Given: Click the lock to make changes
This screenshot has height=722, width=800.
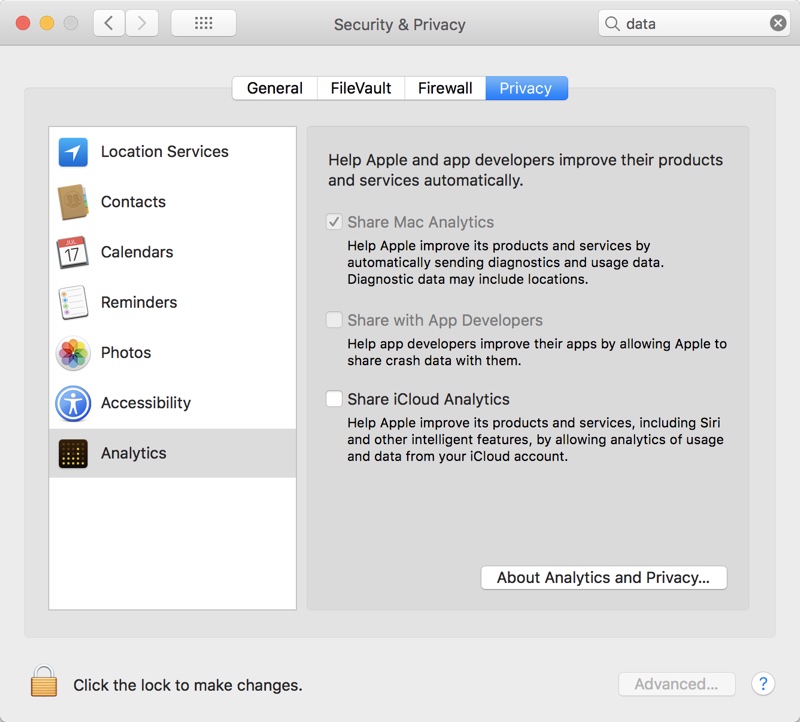Looking at the screenshot, I should coord(44,683).
